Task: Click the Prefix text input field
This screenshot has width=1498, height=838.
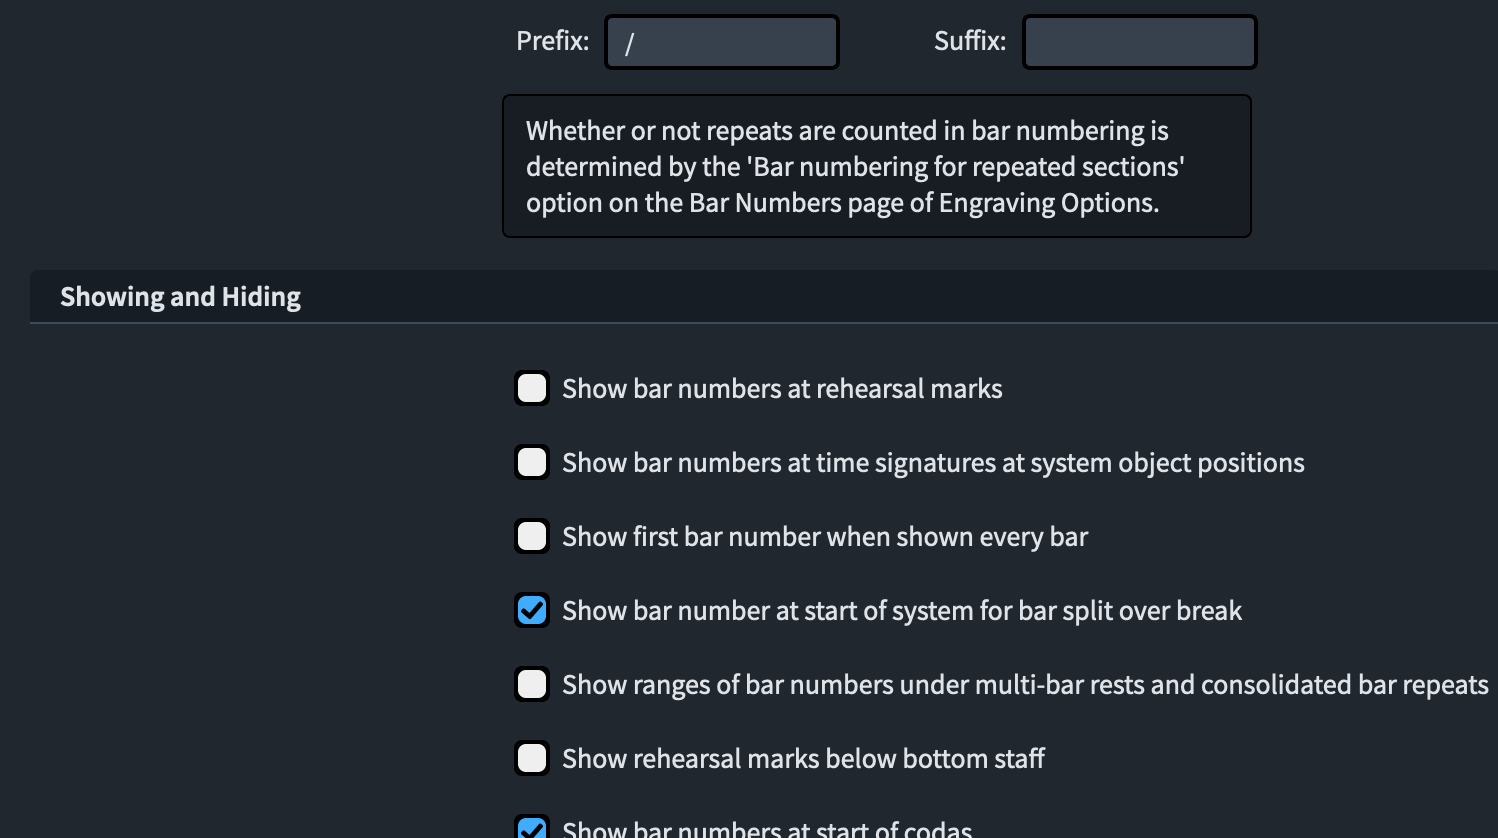Action: coord(721,42)
